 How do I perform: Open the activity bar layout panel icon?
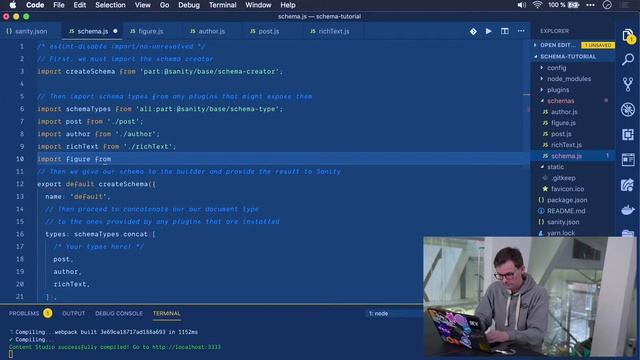tap(628, 160)
